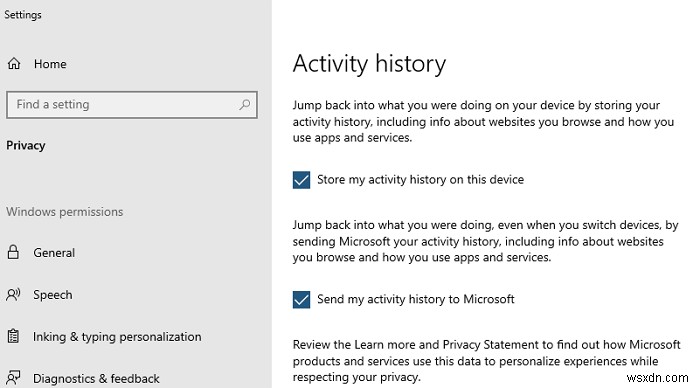The image size is (700, 388).
Task: Click the Diagnostics & feedback icon
Action: point(13,378)
